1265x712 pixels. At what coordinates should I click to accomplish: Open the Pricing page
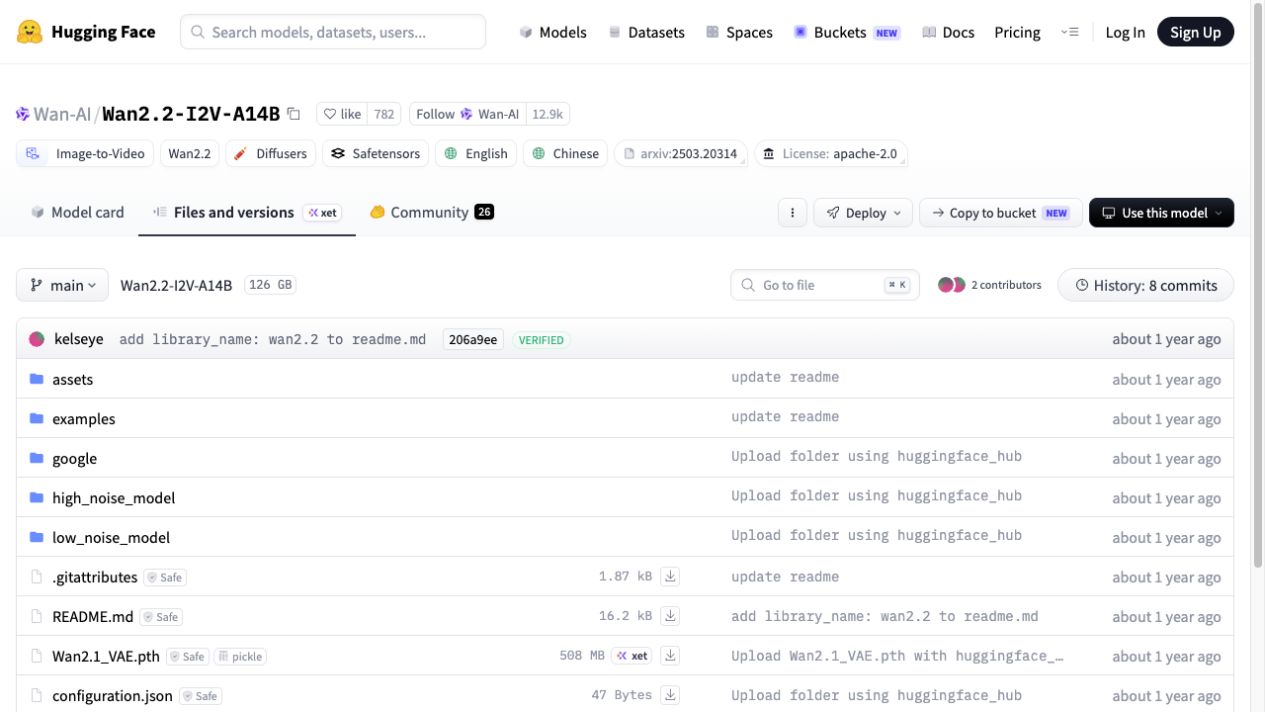click(1017, 32)
